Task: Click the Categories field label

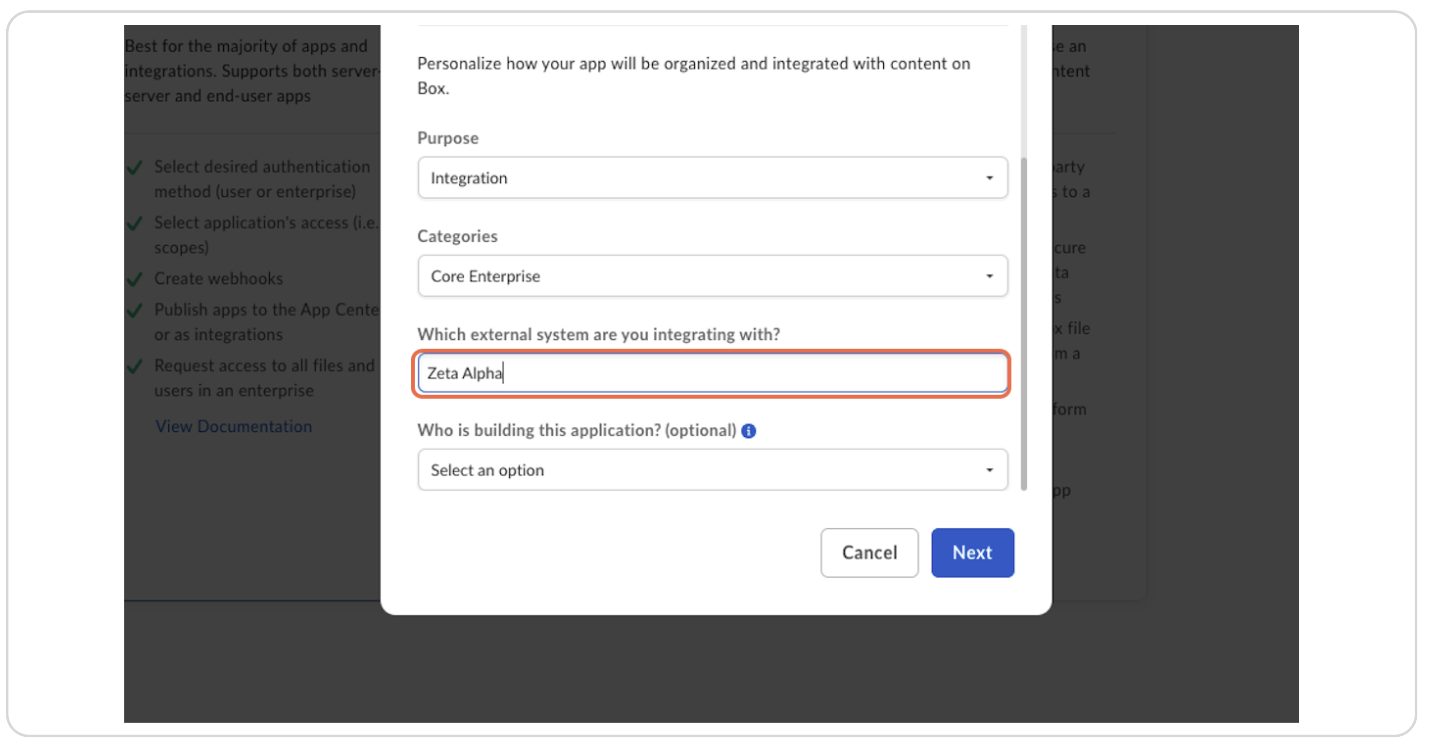Action: tap(457, 236)
